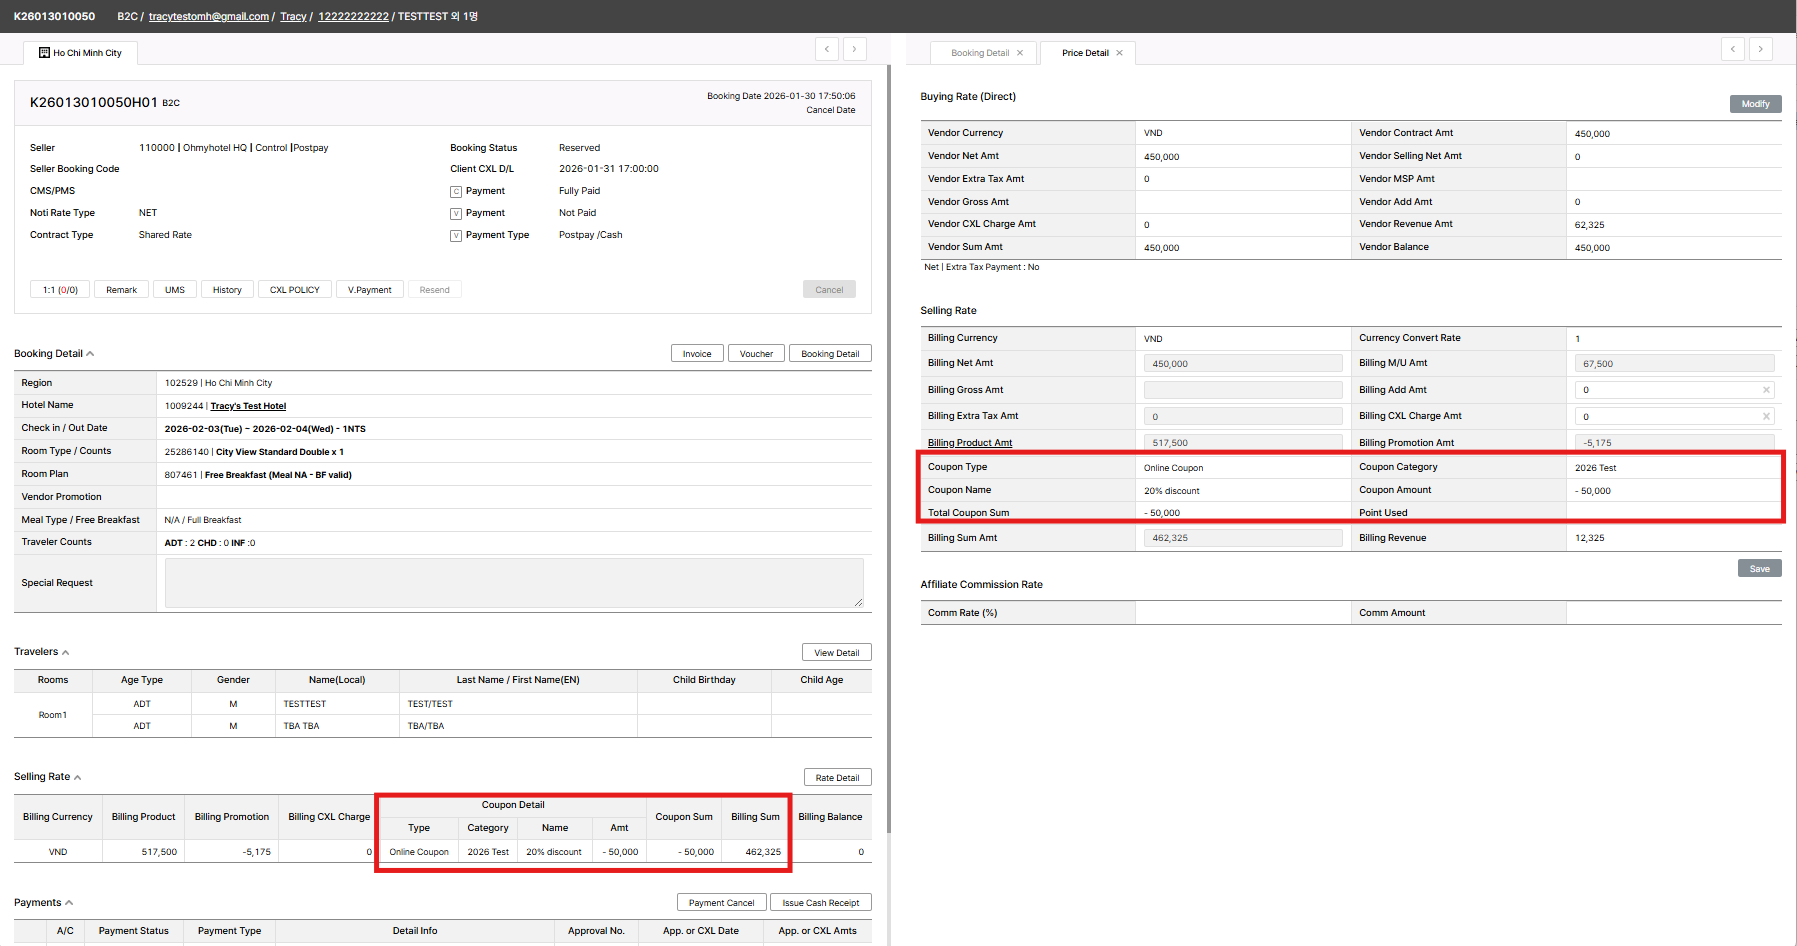The width and height of the screenshot is (1797, 946).
Task: Close the Booking Detail tab
Action: (1020, 53)
